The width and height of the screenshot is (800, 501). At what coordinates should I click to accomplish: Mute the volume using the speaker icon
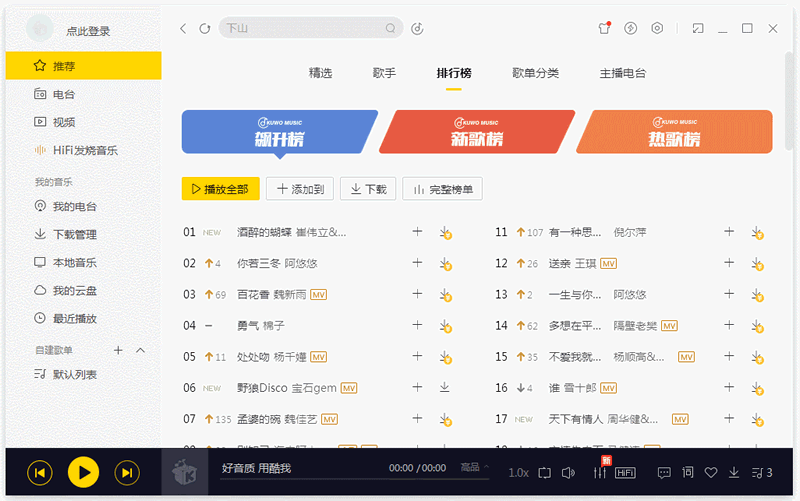pos(569,472)
